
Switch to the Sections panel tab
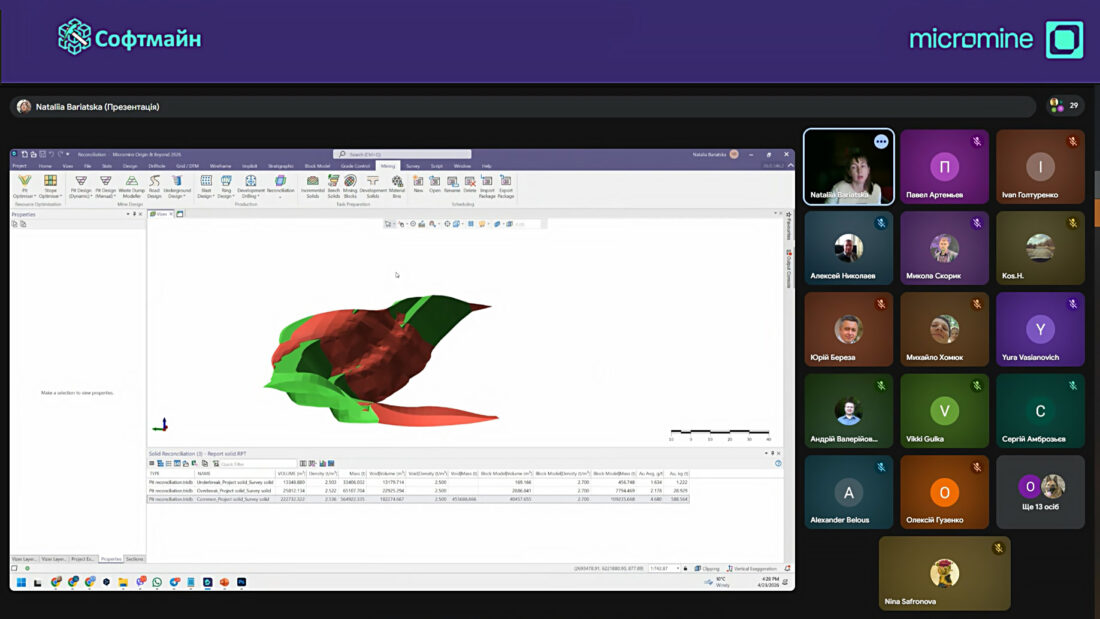135,559
